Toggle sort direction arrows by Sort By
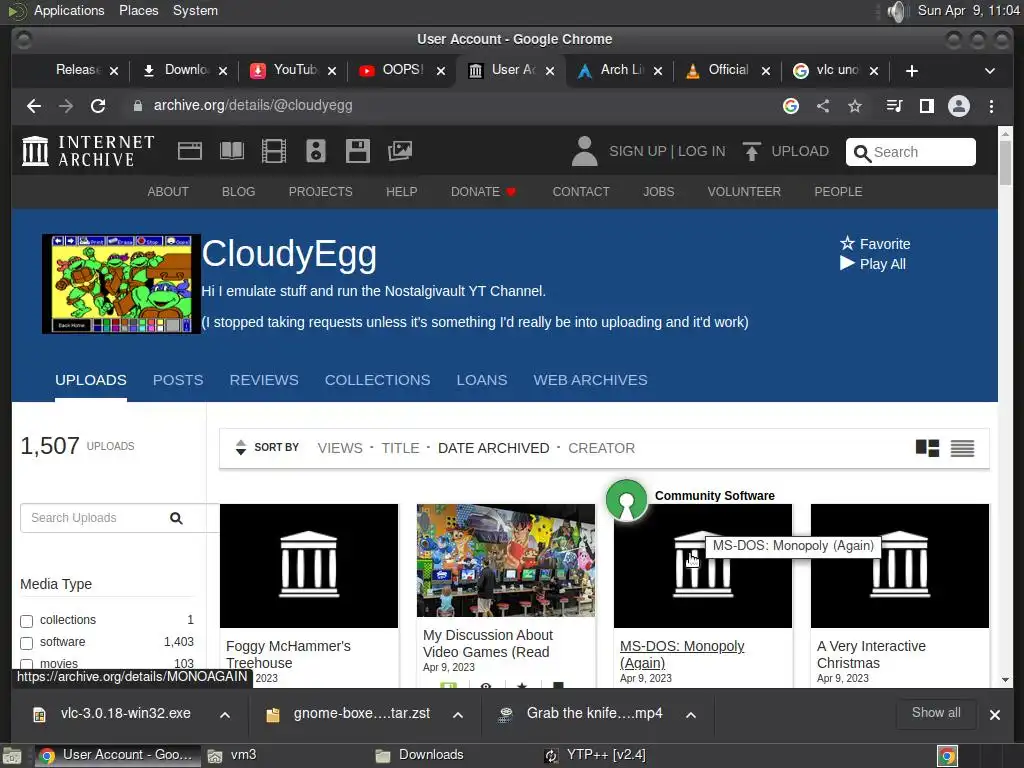 240,447
